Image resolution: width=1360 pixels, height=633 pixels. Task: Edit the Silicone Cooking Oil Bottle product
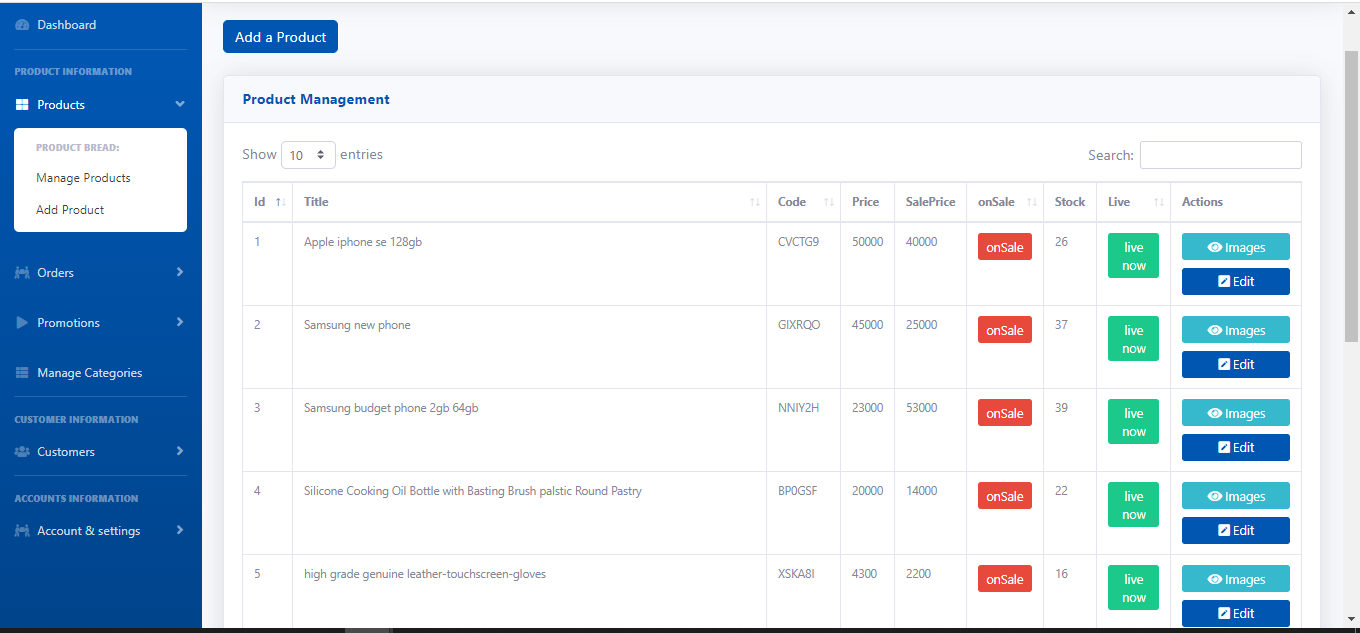[x=1236, y=531]
